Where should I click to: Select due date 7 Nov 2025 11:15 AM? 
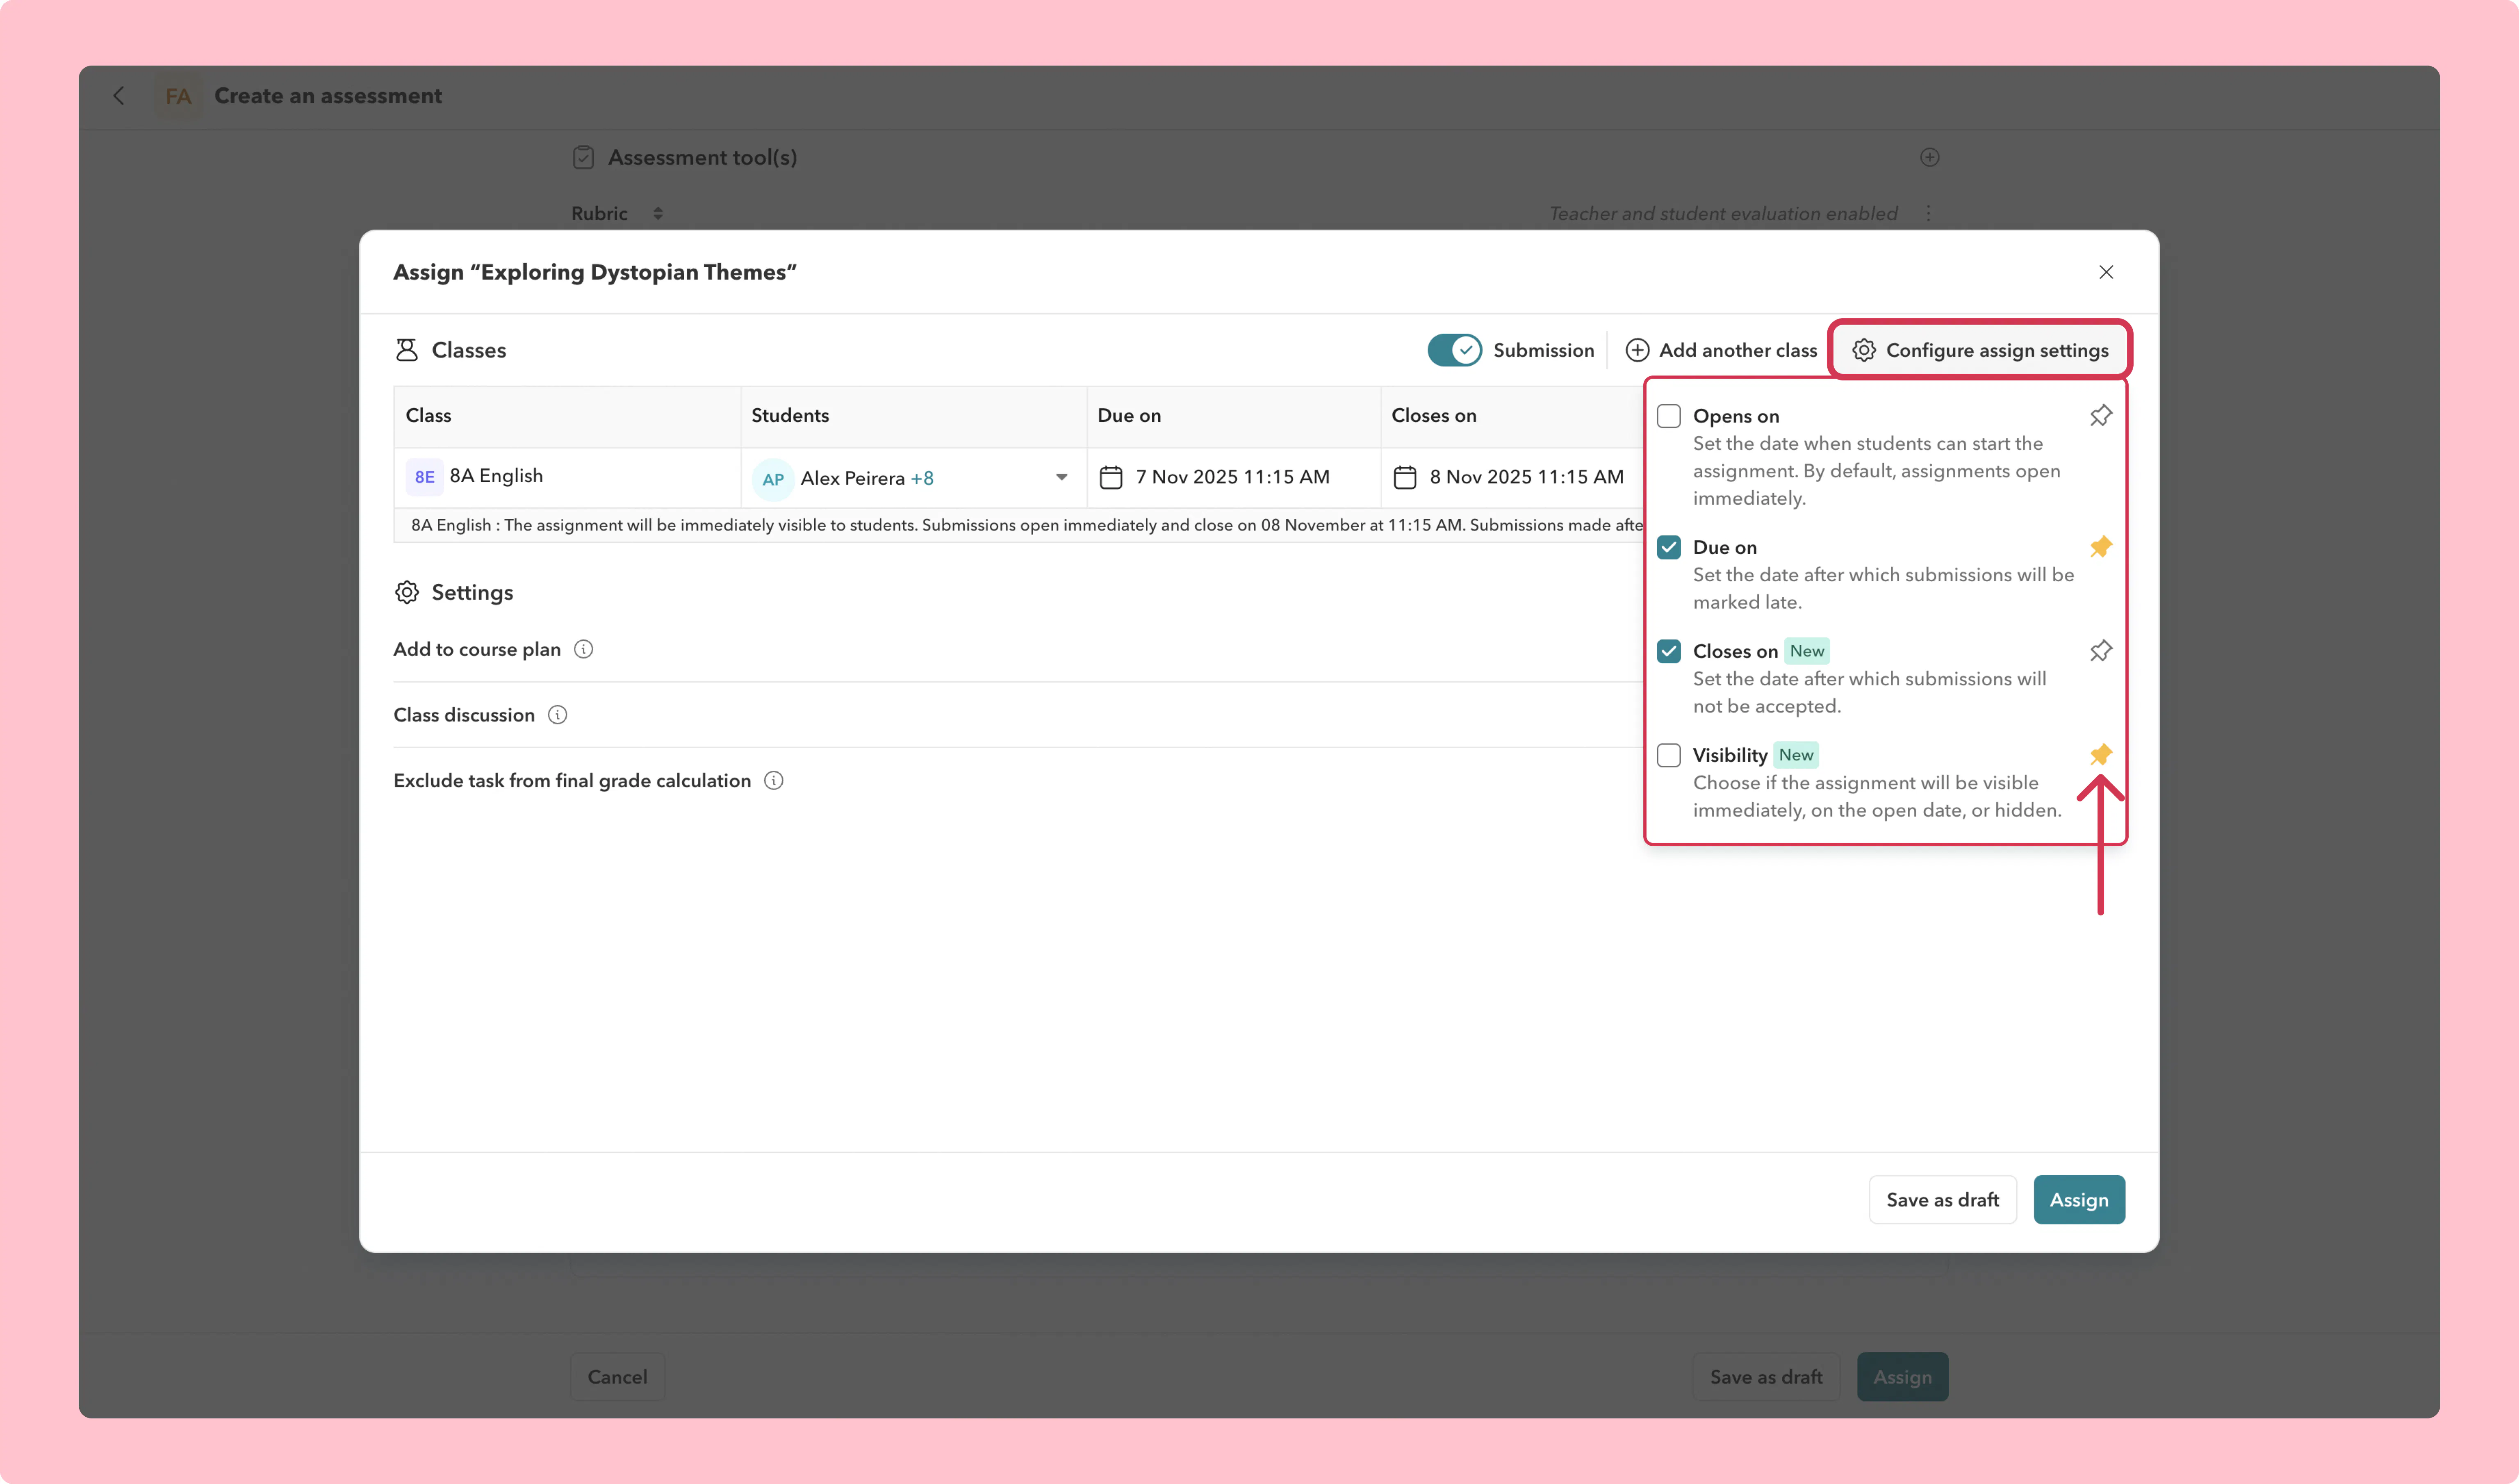click(1232, 477)
